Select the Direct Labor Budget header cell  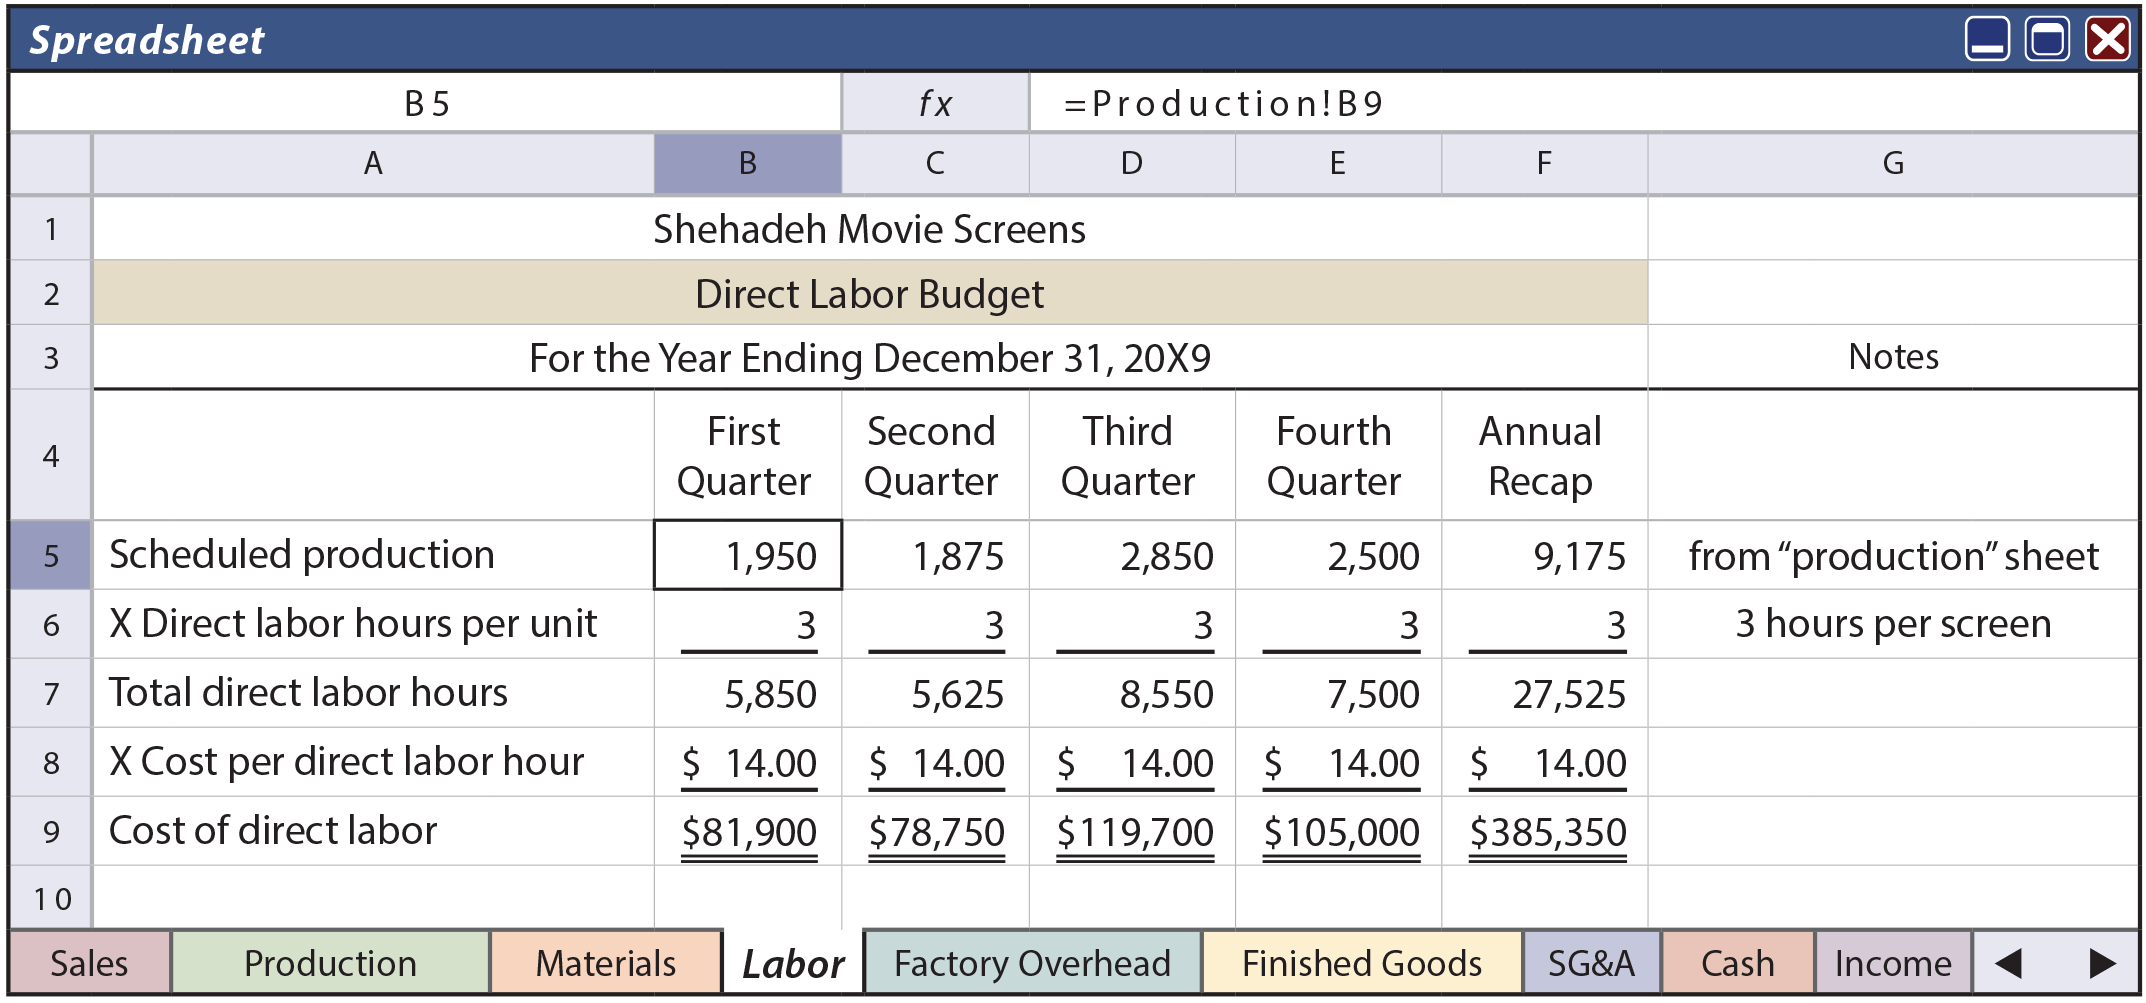point(868,293)
